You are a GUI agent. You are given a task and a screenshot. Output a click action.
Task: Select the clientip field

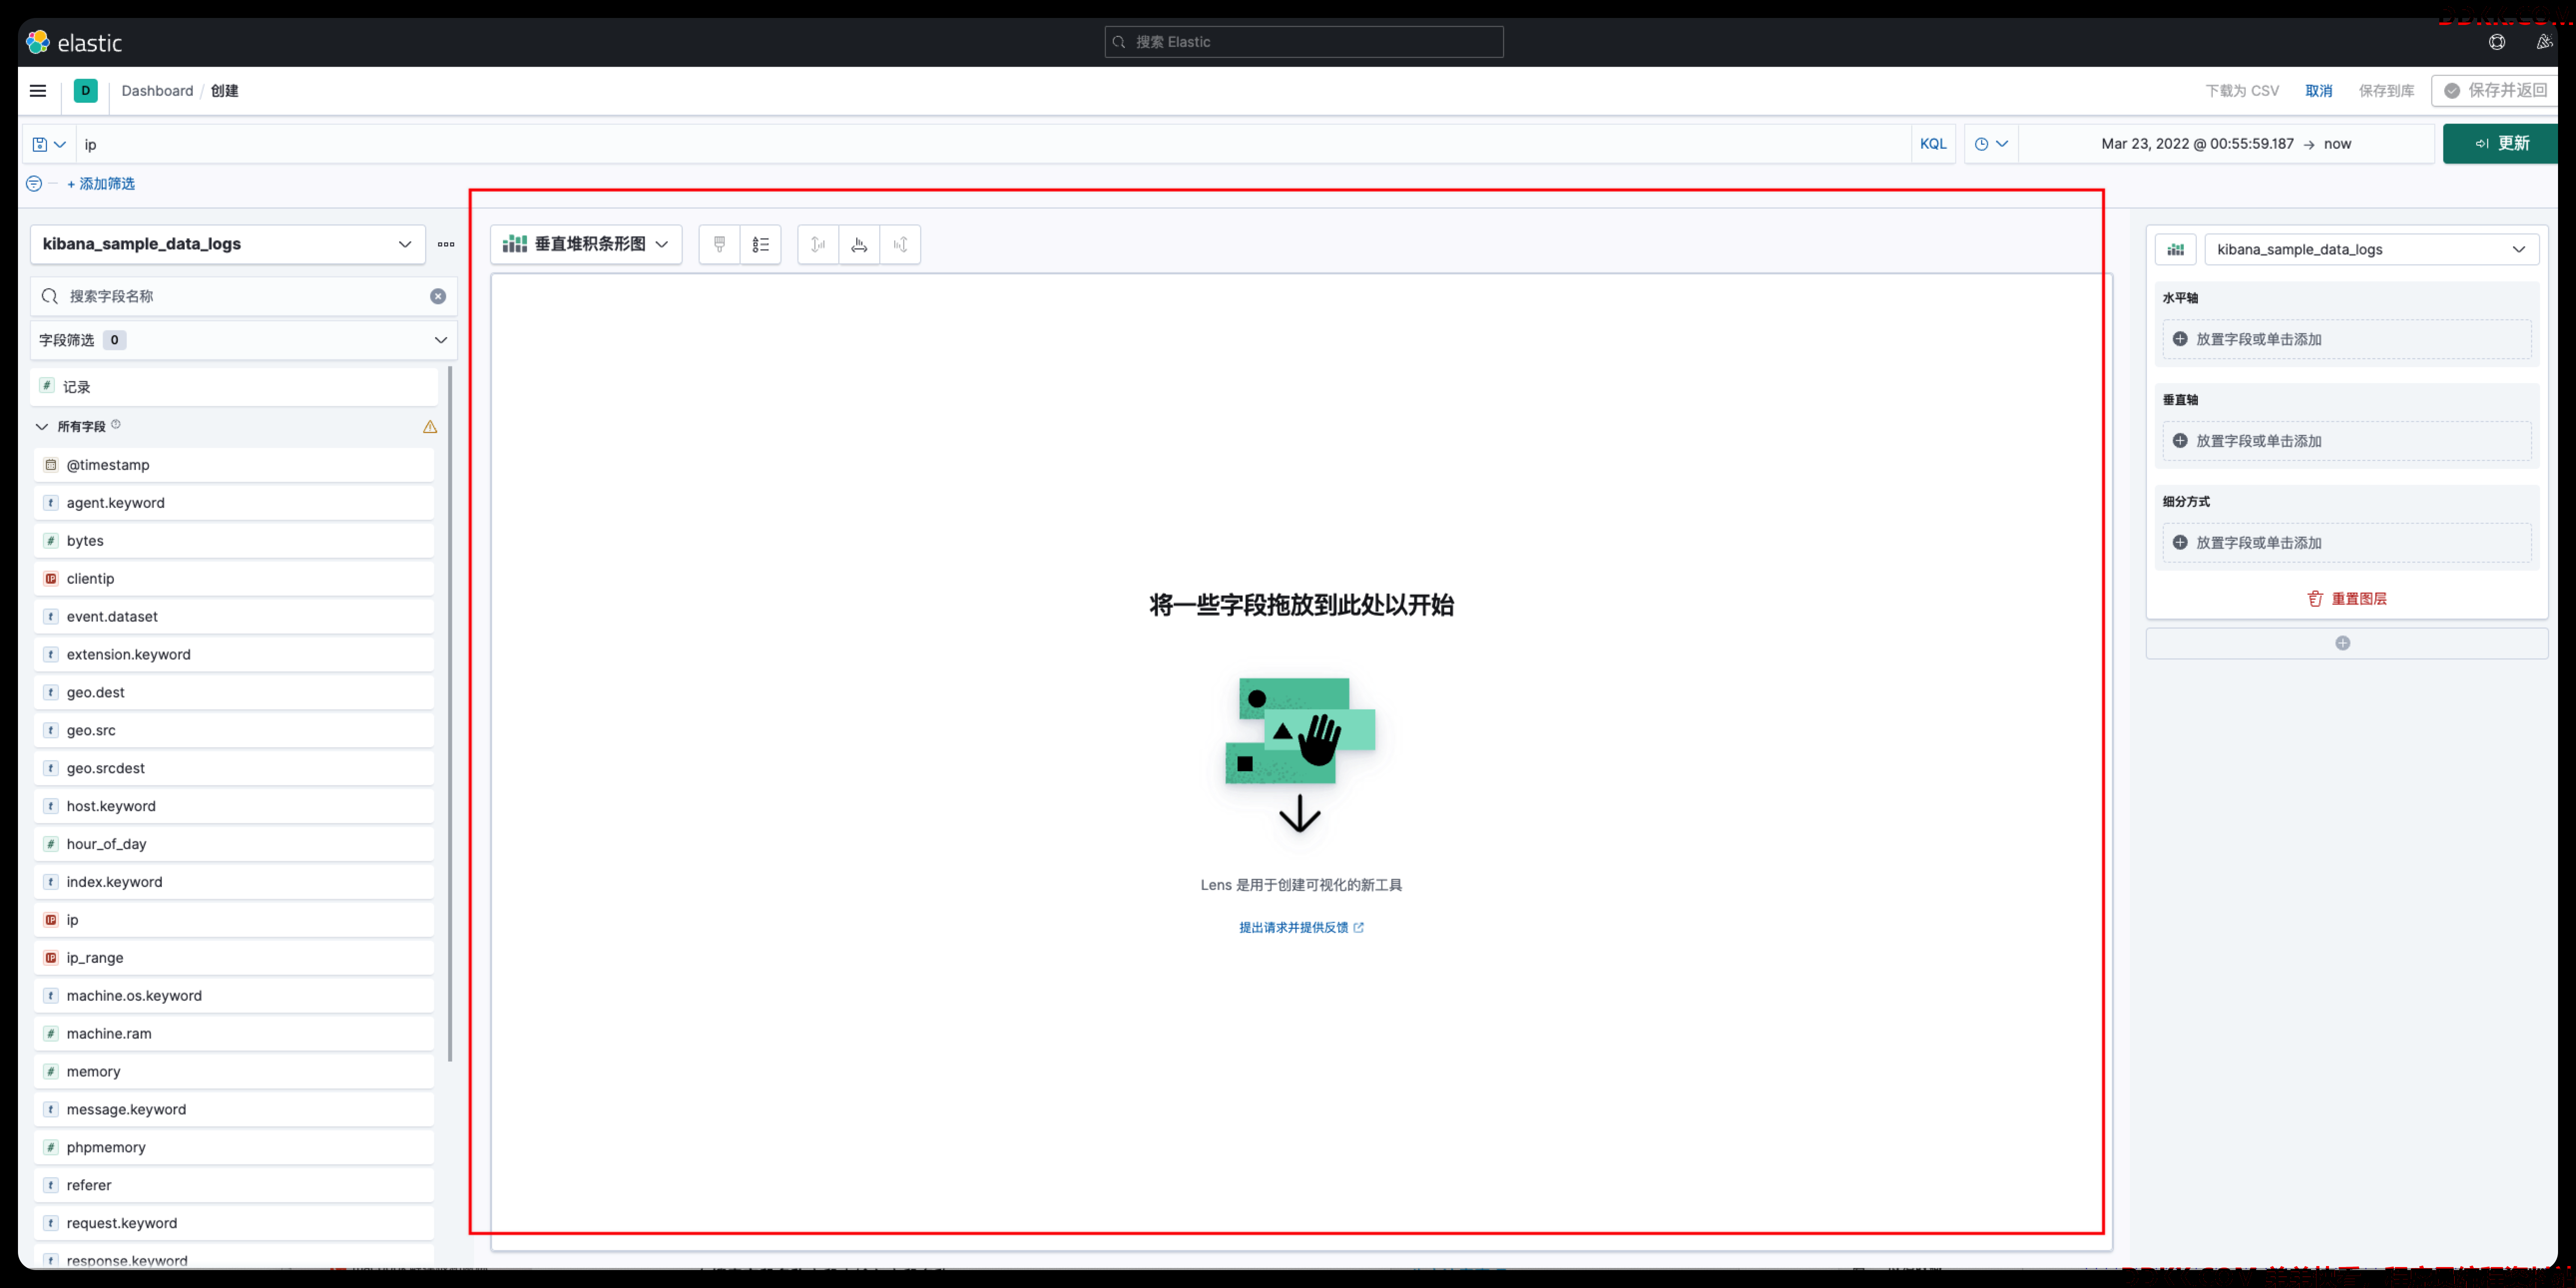click(234, 579)
